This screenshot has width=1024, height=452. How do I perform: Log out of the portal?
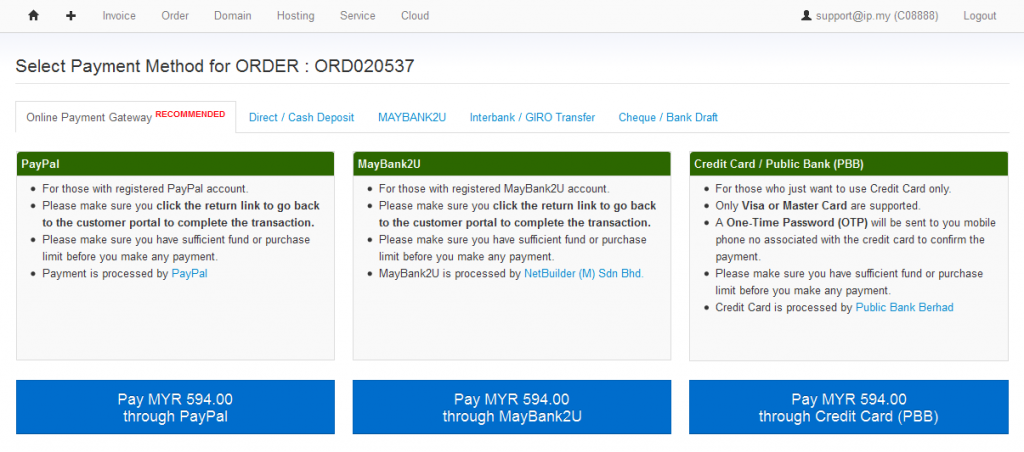(x=980, y=16)
